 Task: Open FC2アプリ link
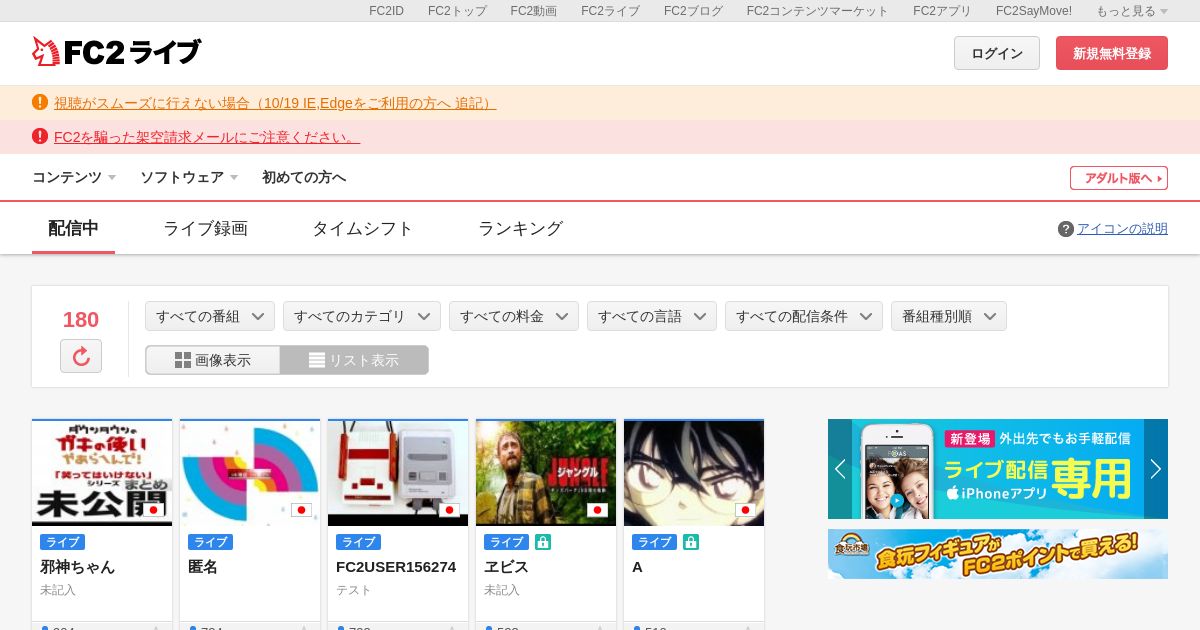[942, 11]
